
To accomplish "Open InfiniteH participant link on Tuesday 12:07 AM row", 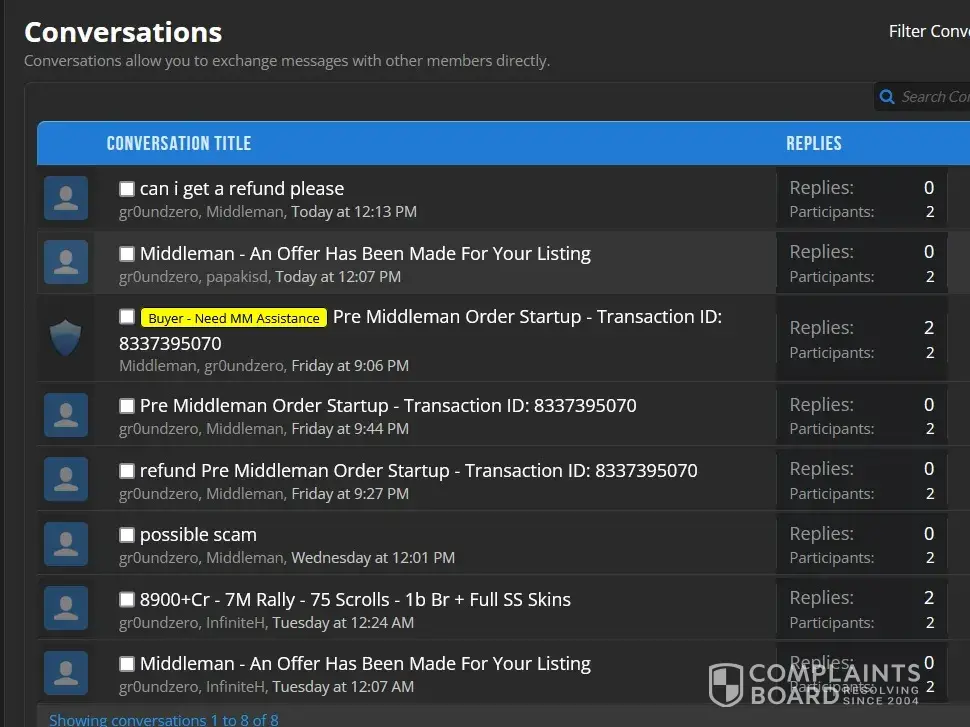I will (238, 687).
